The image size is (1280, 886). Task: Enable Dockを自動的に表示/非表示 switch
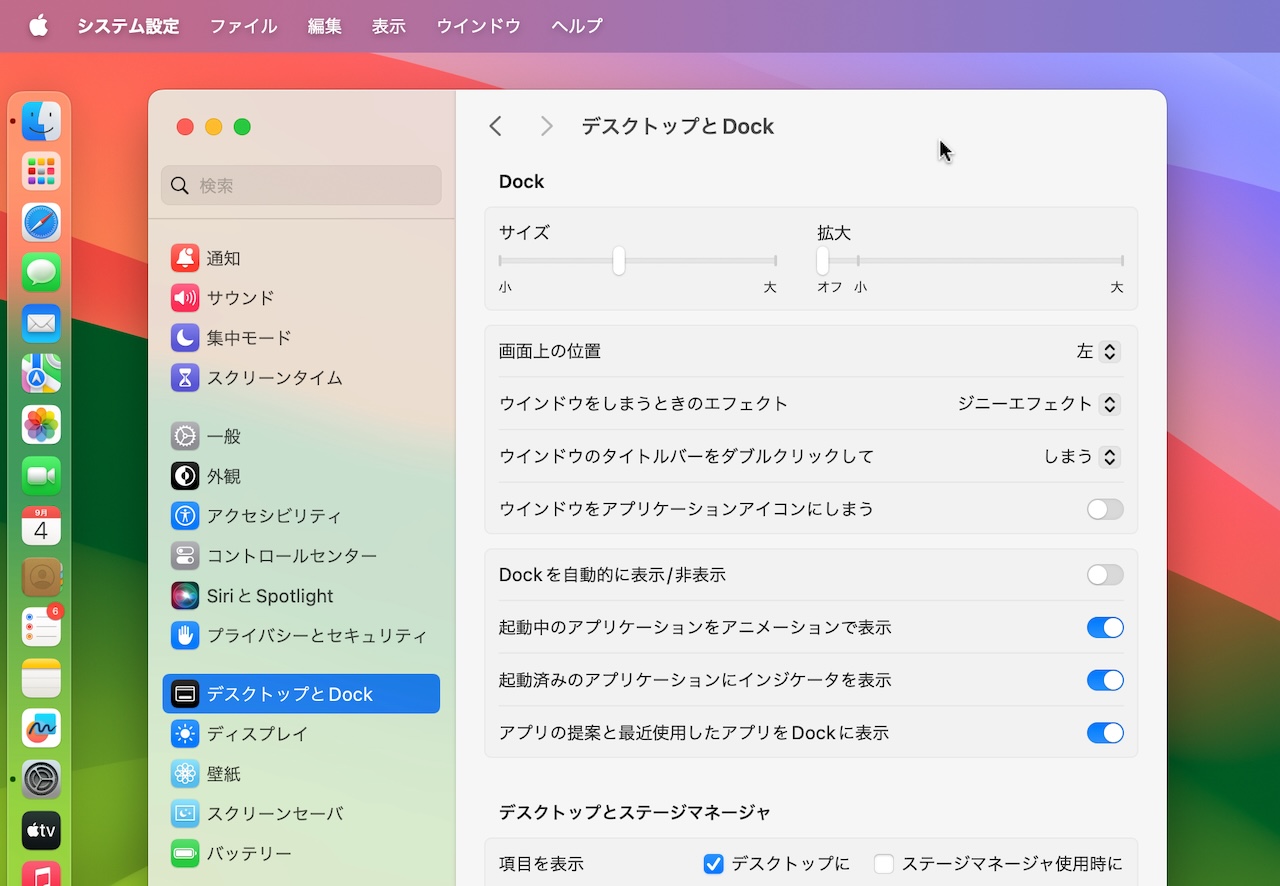pos(1105,575)
